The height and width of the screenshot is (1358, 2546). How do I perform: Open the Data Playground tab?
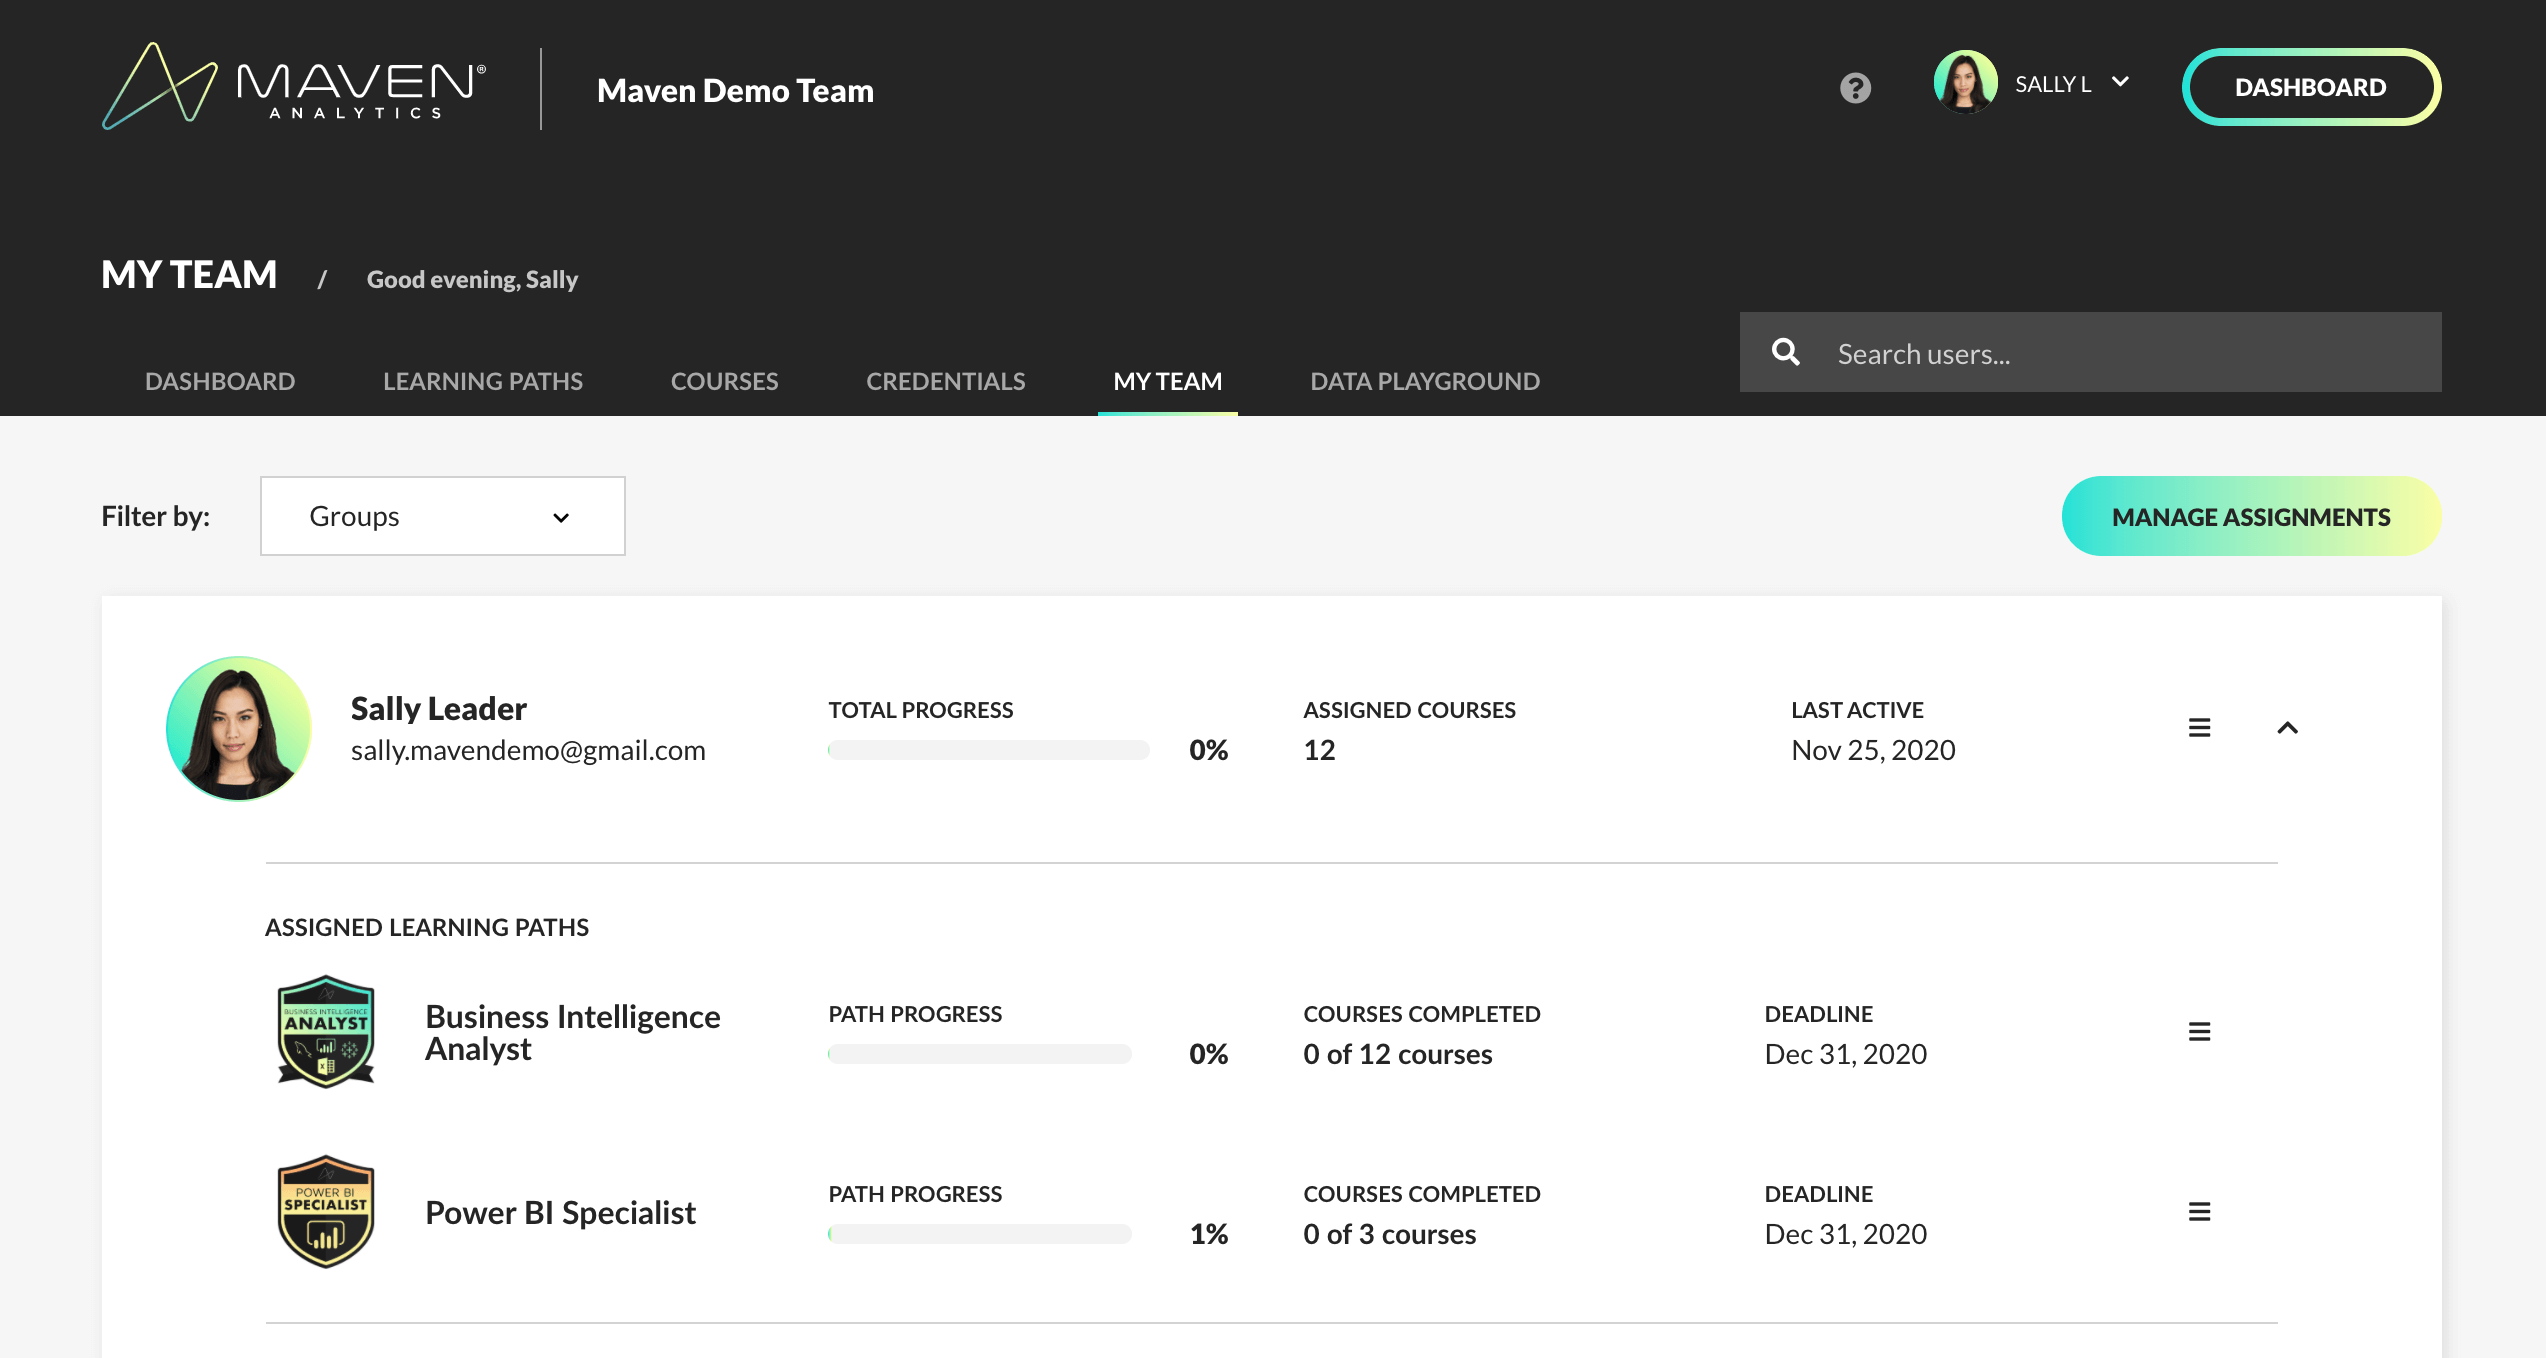click(1424, 381)
